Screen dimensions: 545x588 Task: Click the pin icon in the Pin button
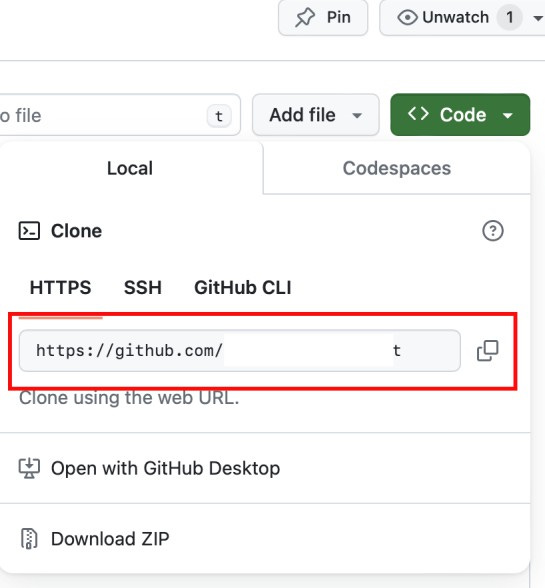pos(304,17)
